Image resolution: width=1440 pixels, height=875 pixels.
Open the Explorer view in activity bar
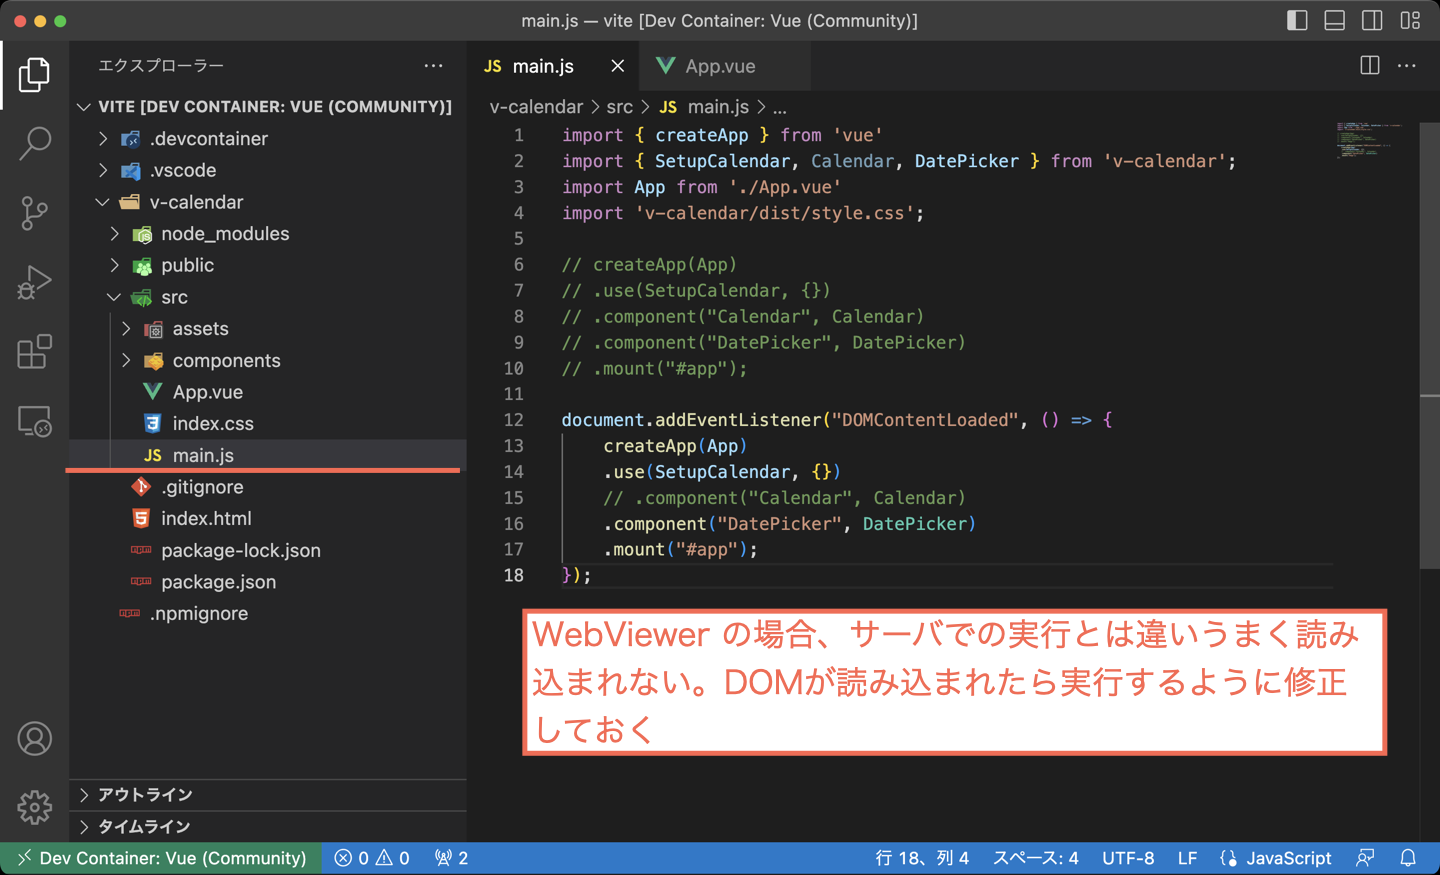click(x=34, y=75)
